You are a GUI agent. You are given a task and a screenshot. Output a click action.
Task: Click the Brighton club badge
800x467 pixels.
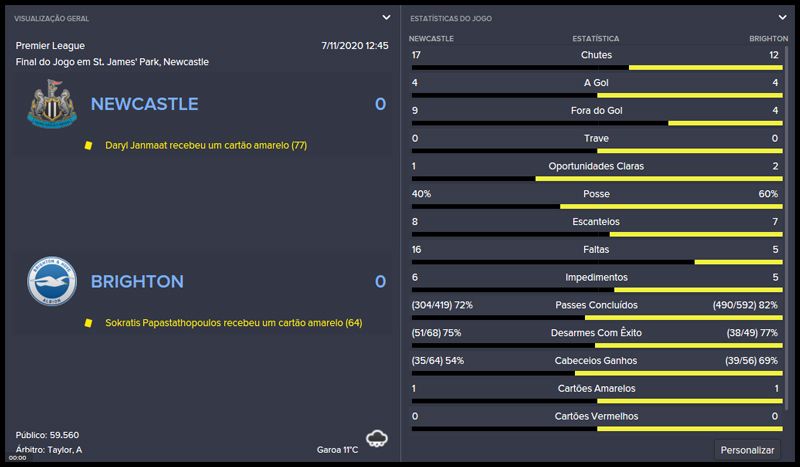click(50, 282)
